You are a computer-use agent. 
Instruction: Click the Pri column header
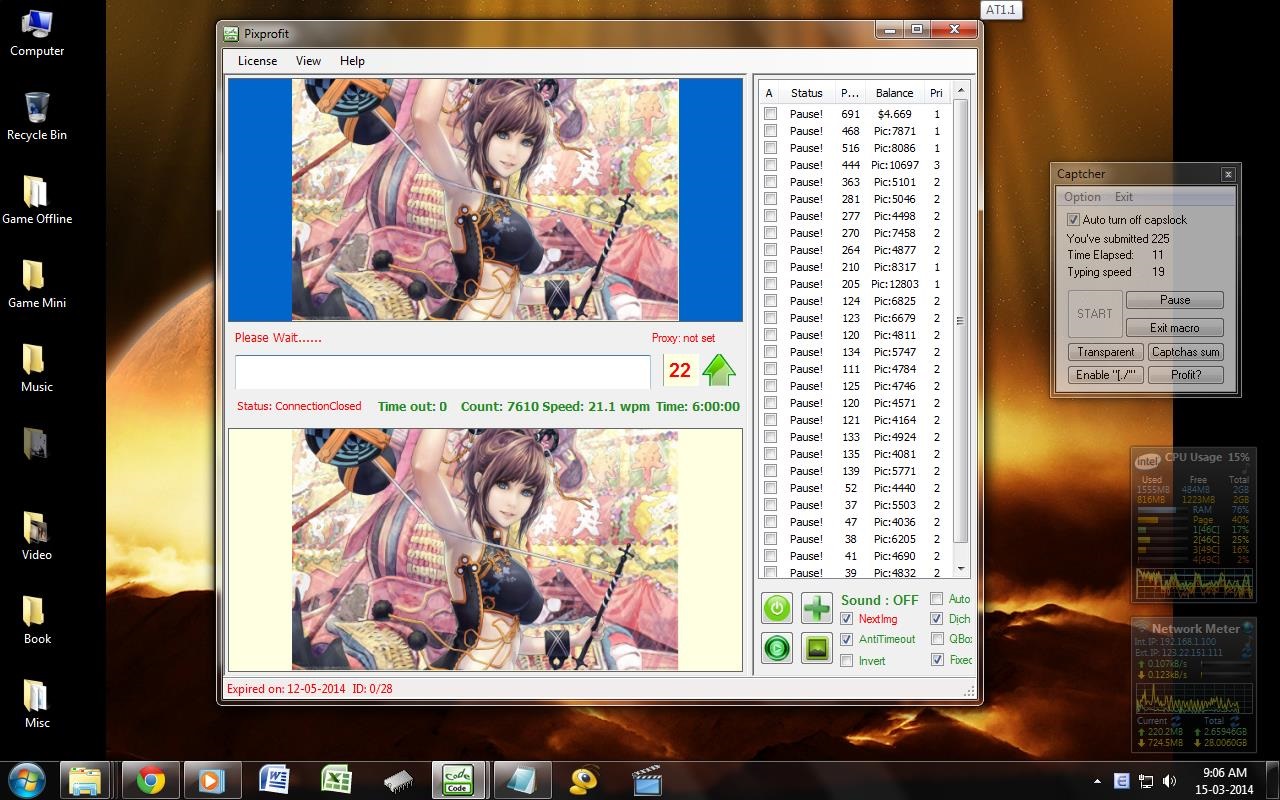(937, 93)
